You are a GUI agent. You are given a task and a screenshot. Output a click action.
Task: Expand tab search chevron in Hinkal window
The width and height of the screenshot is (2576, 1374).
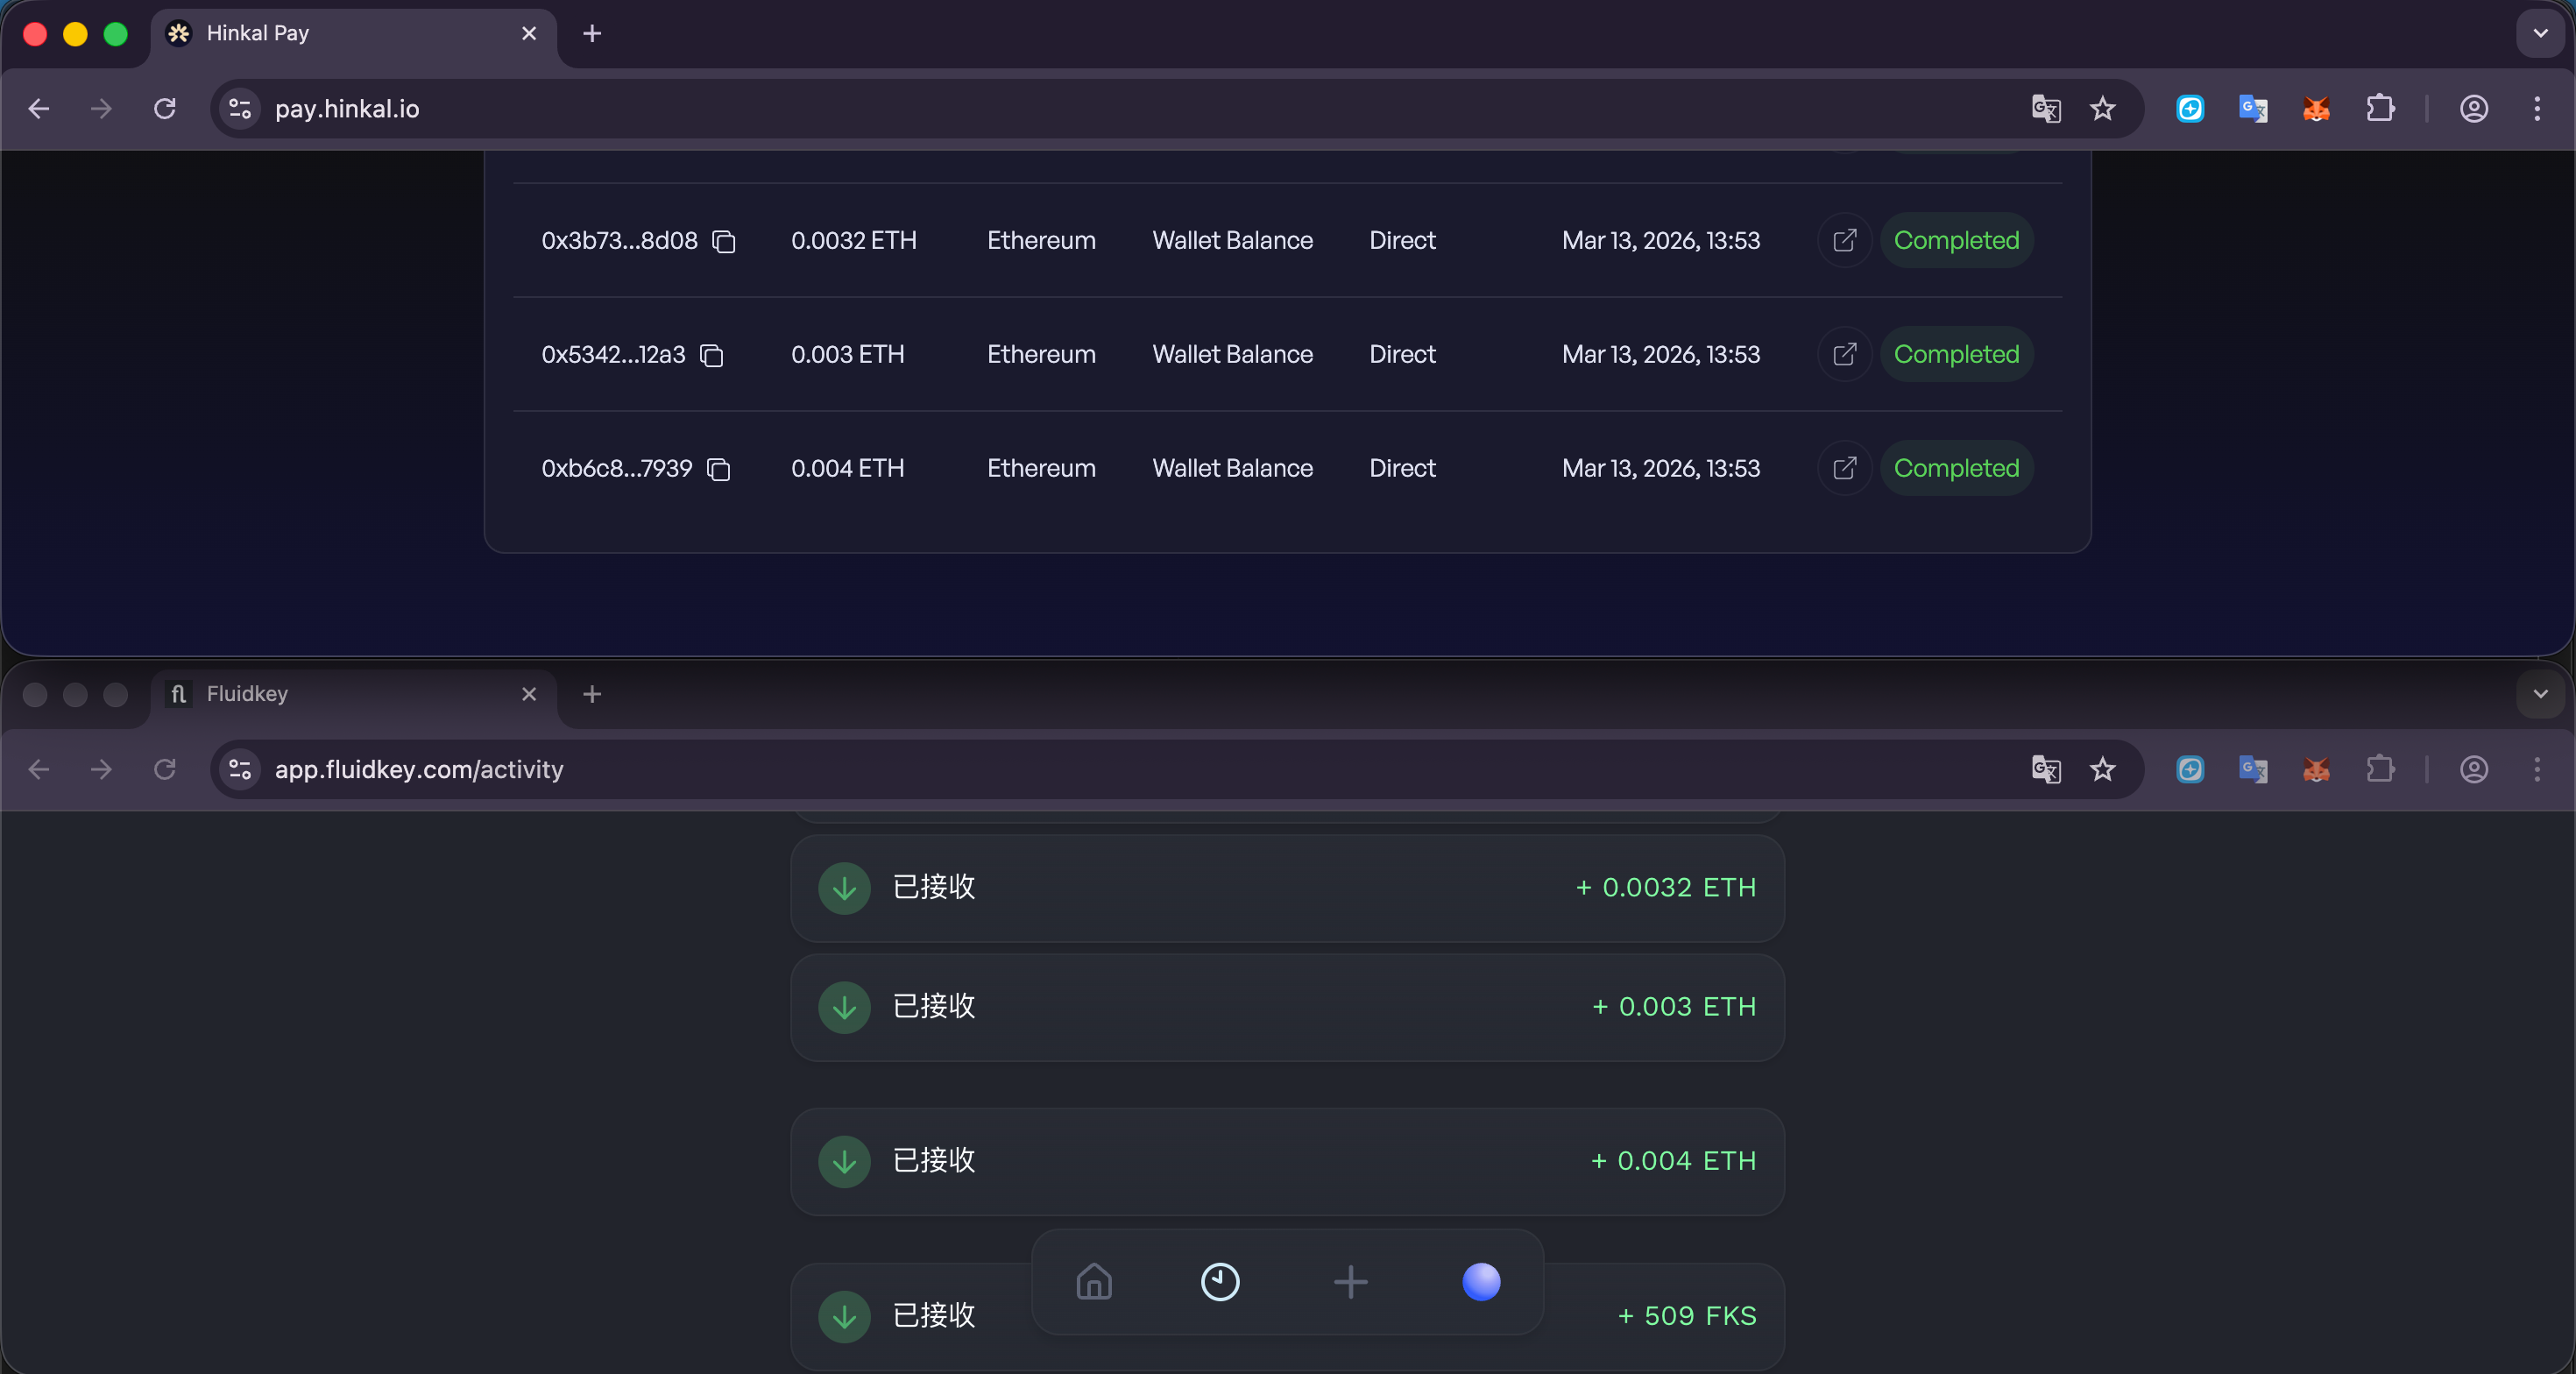coord(2540,34)
